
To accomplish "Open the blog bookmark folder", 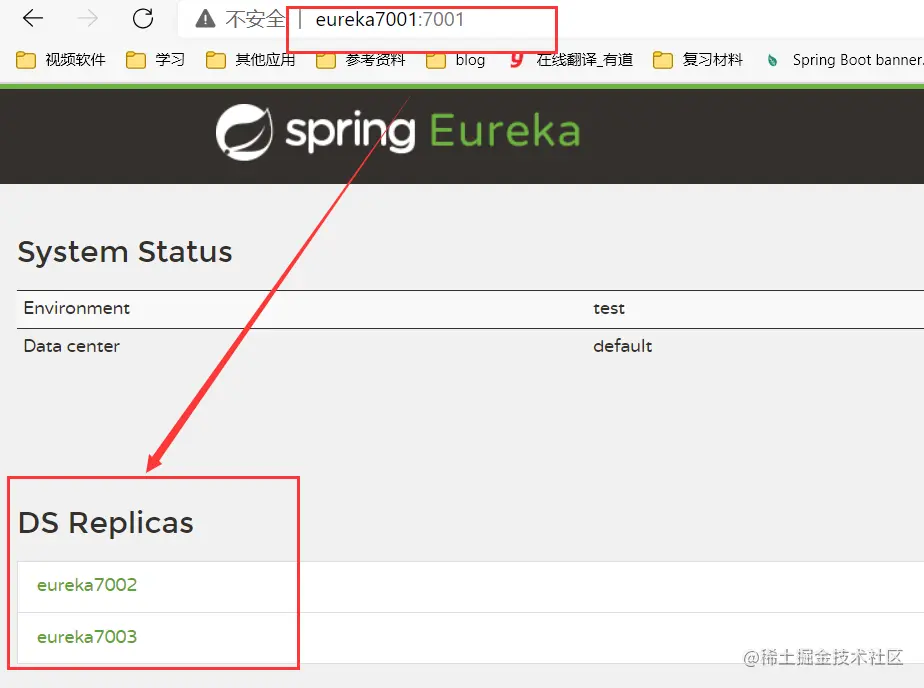I will click(x=456, y=59).
